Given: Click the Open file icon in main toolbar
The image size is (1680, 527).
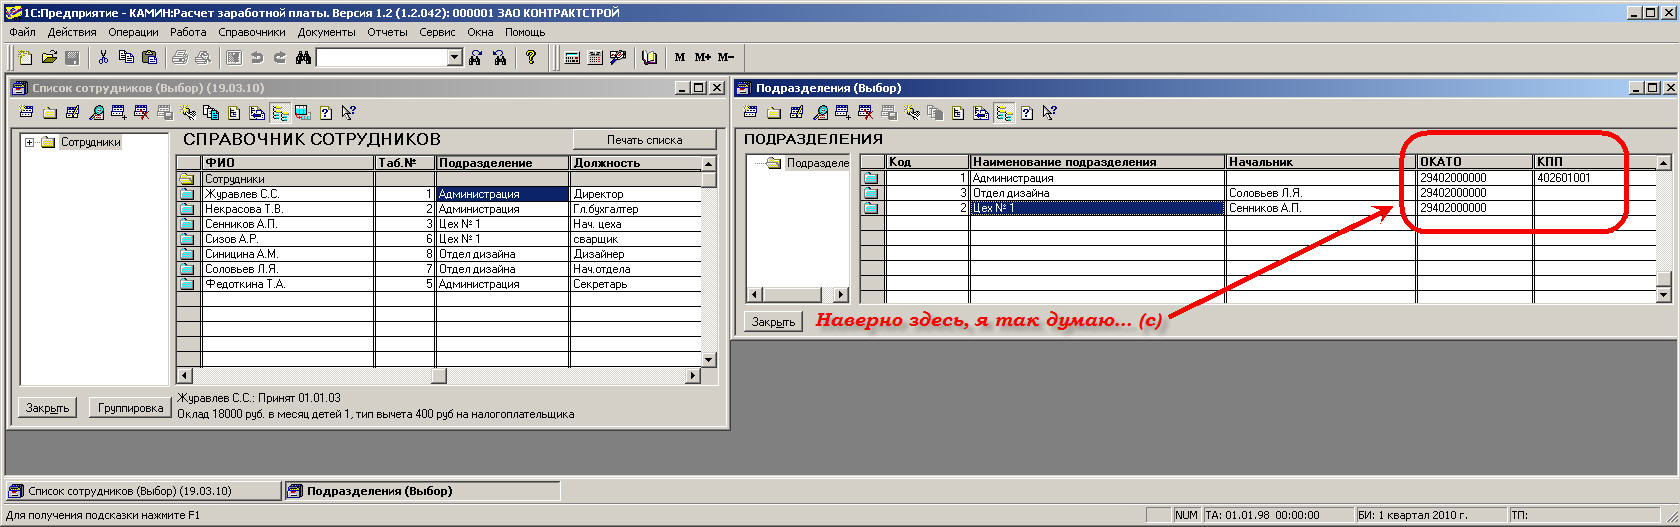Looking at the screenshot, I should (48, 58).
